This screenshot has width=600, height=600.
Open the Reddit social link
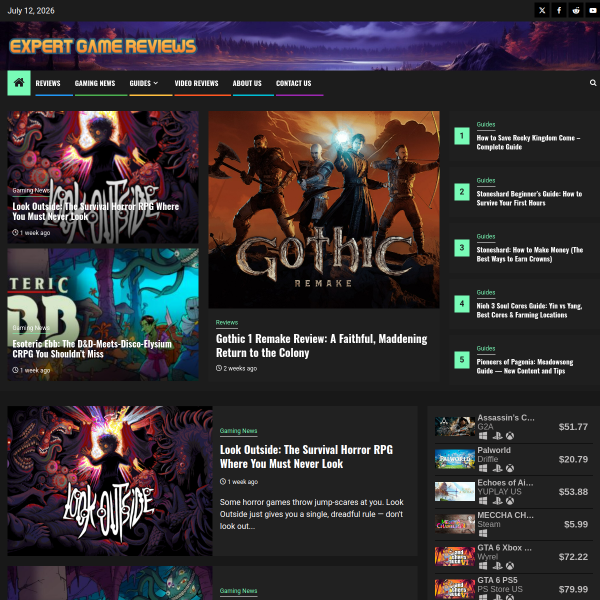click(x=576, y=10)
